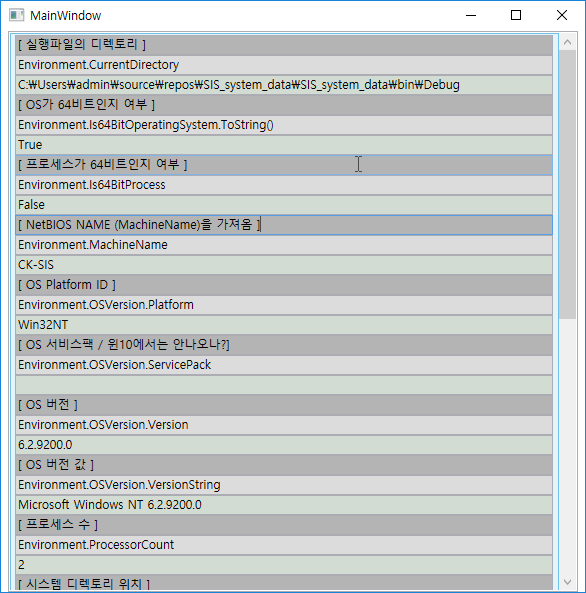
Task: Select the '[ OS 버전 ]' header row
Action: [284, 405]
